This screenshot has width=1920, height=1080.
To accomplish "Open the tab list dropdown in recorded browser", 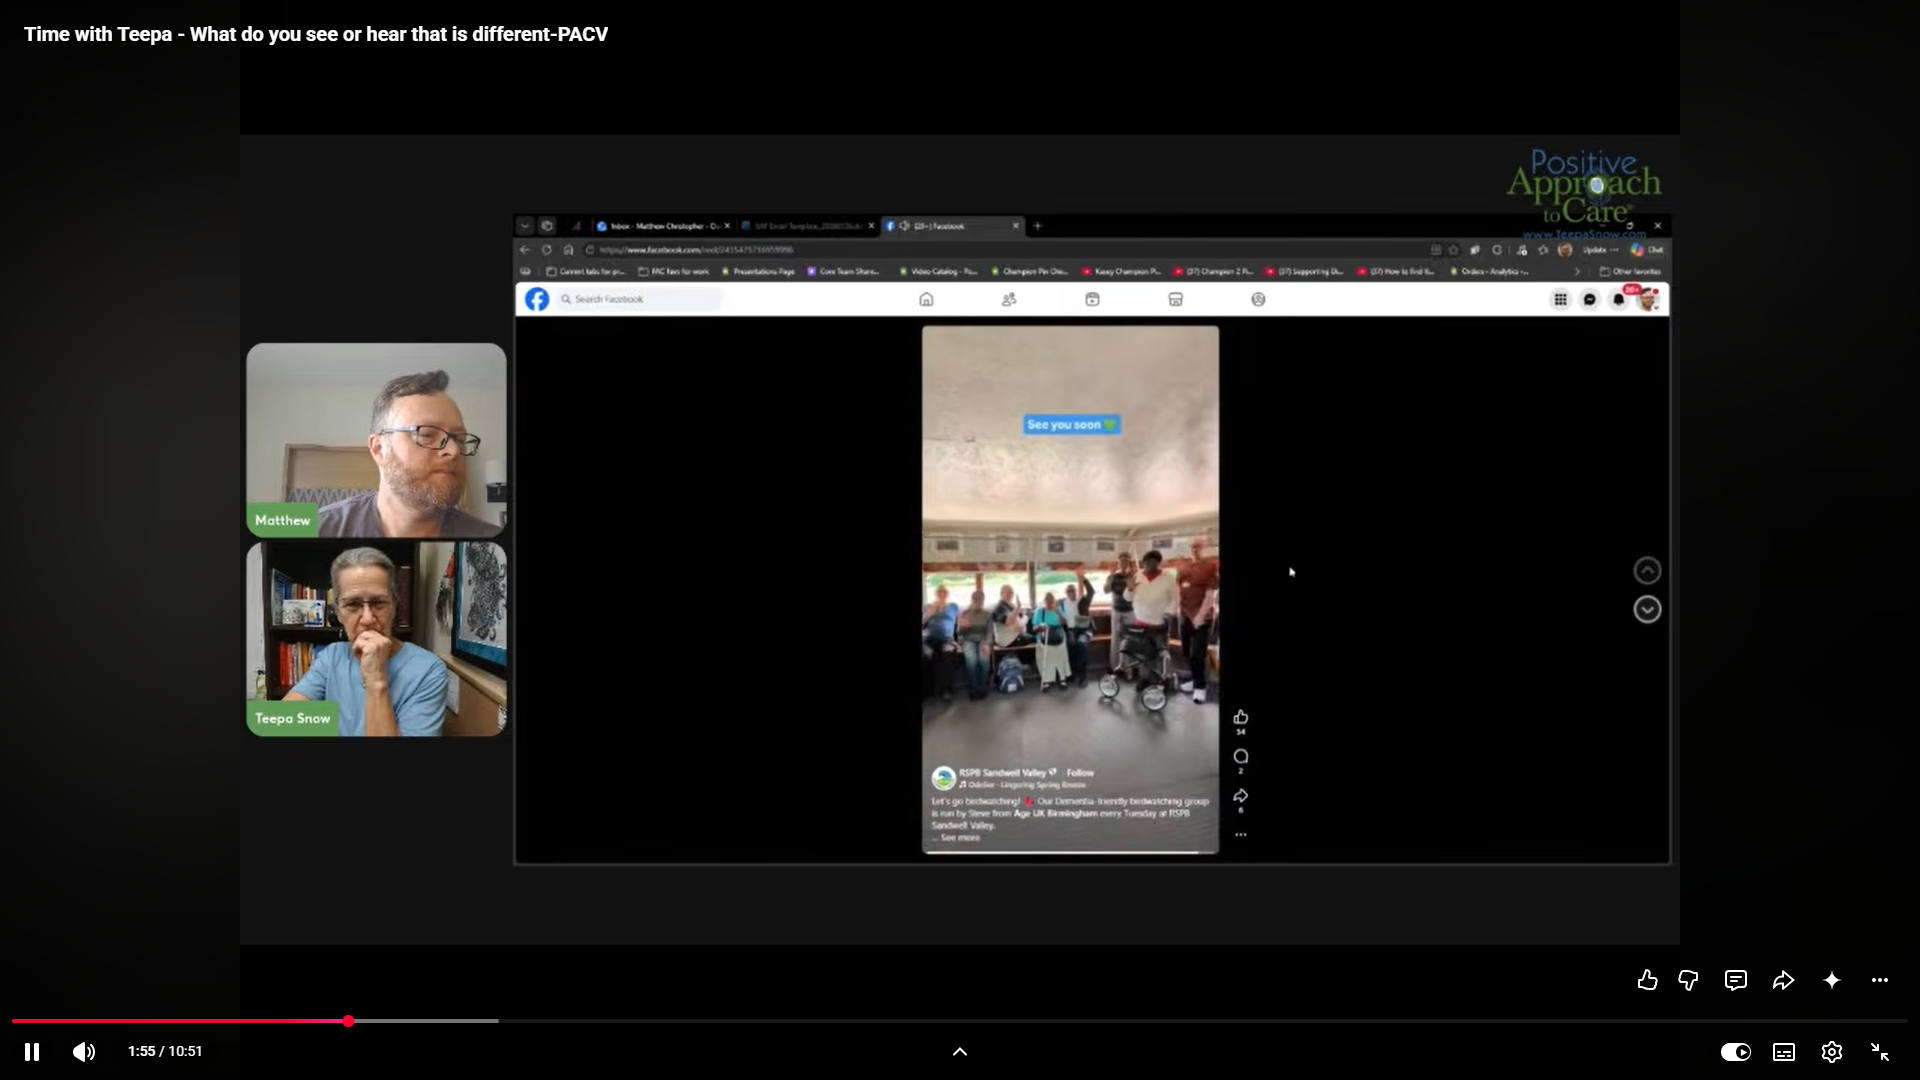I will [525, 226].
